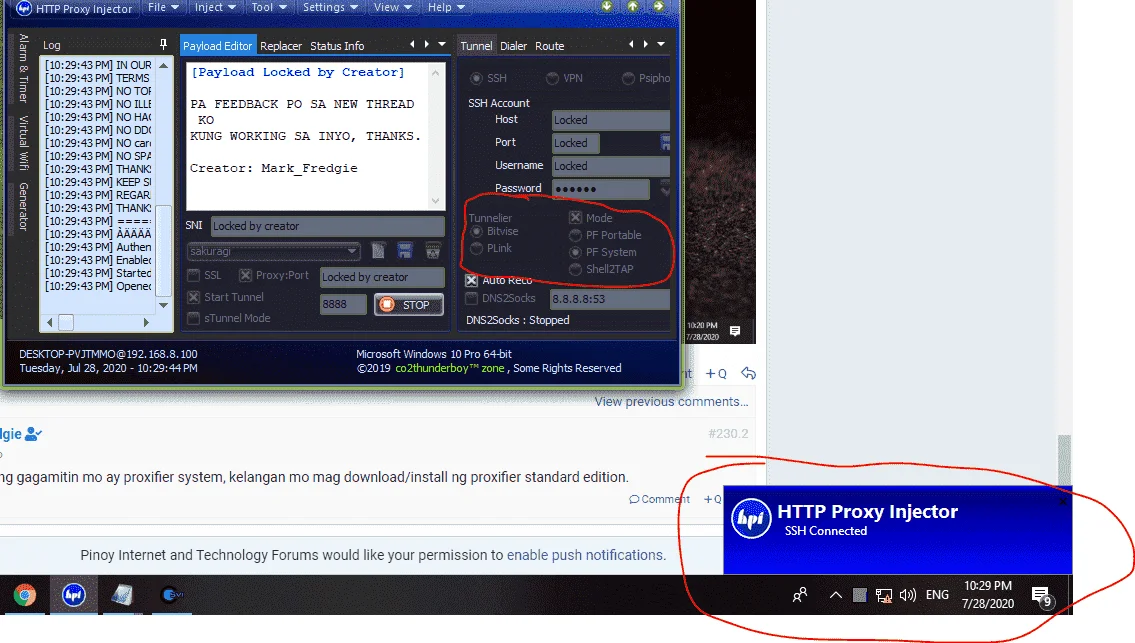
Task: Switch to the Payload Editor tab
Action: point(217,46)
